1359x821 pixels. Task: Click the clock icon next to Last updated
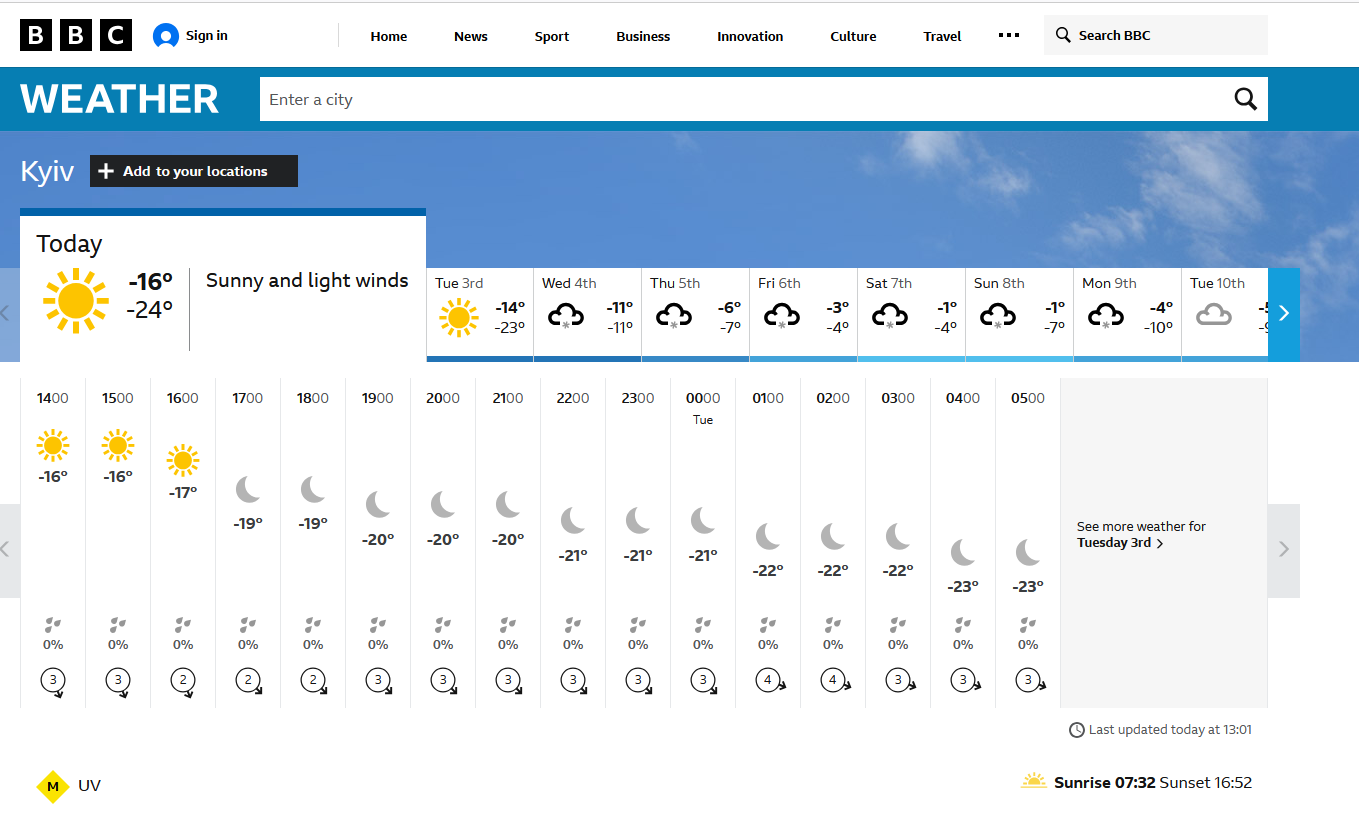point(1077,730)
